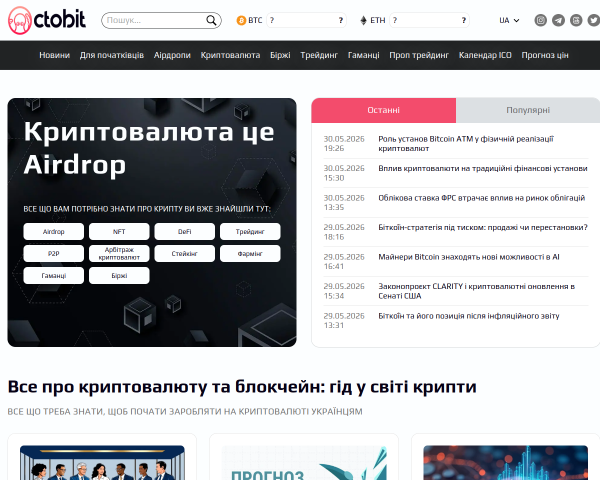
Task: Click the Криптовалюта це Airdrop heading
Action: (x=149, y=148)
